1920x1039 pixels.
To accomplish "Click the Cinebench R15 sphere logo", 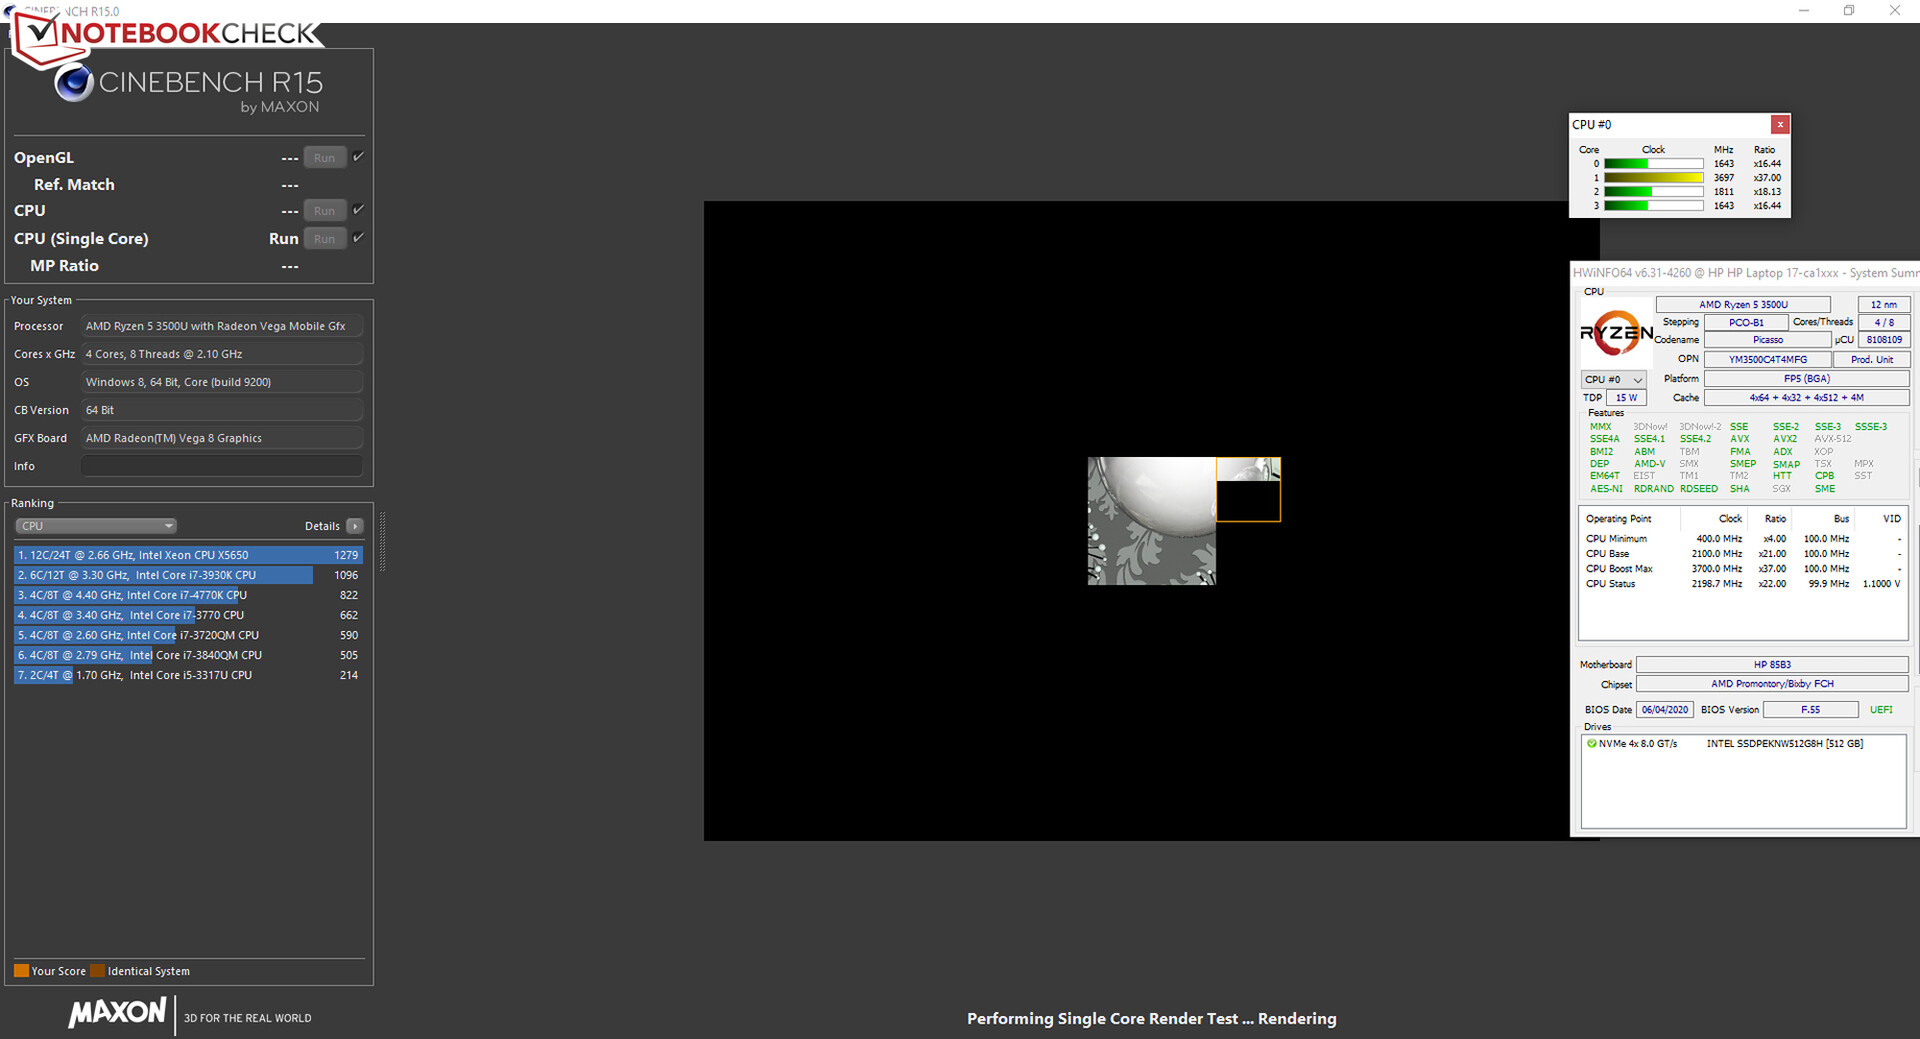I will pyautogui.click(x=74, y=84).
